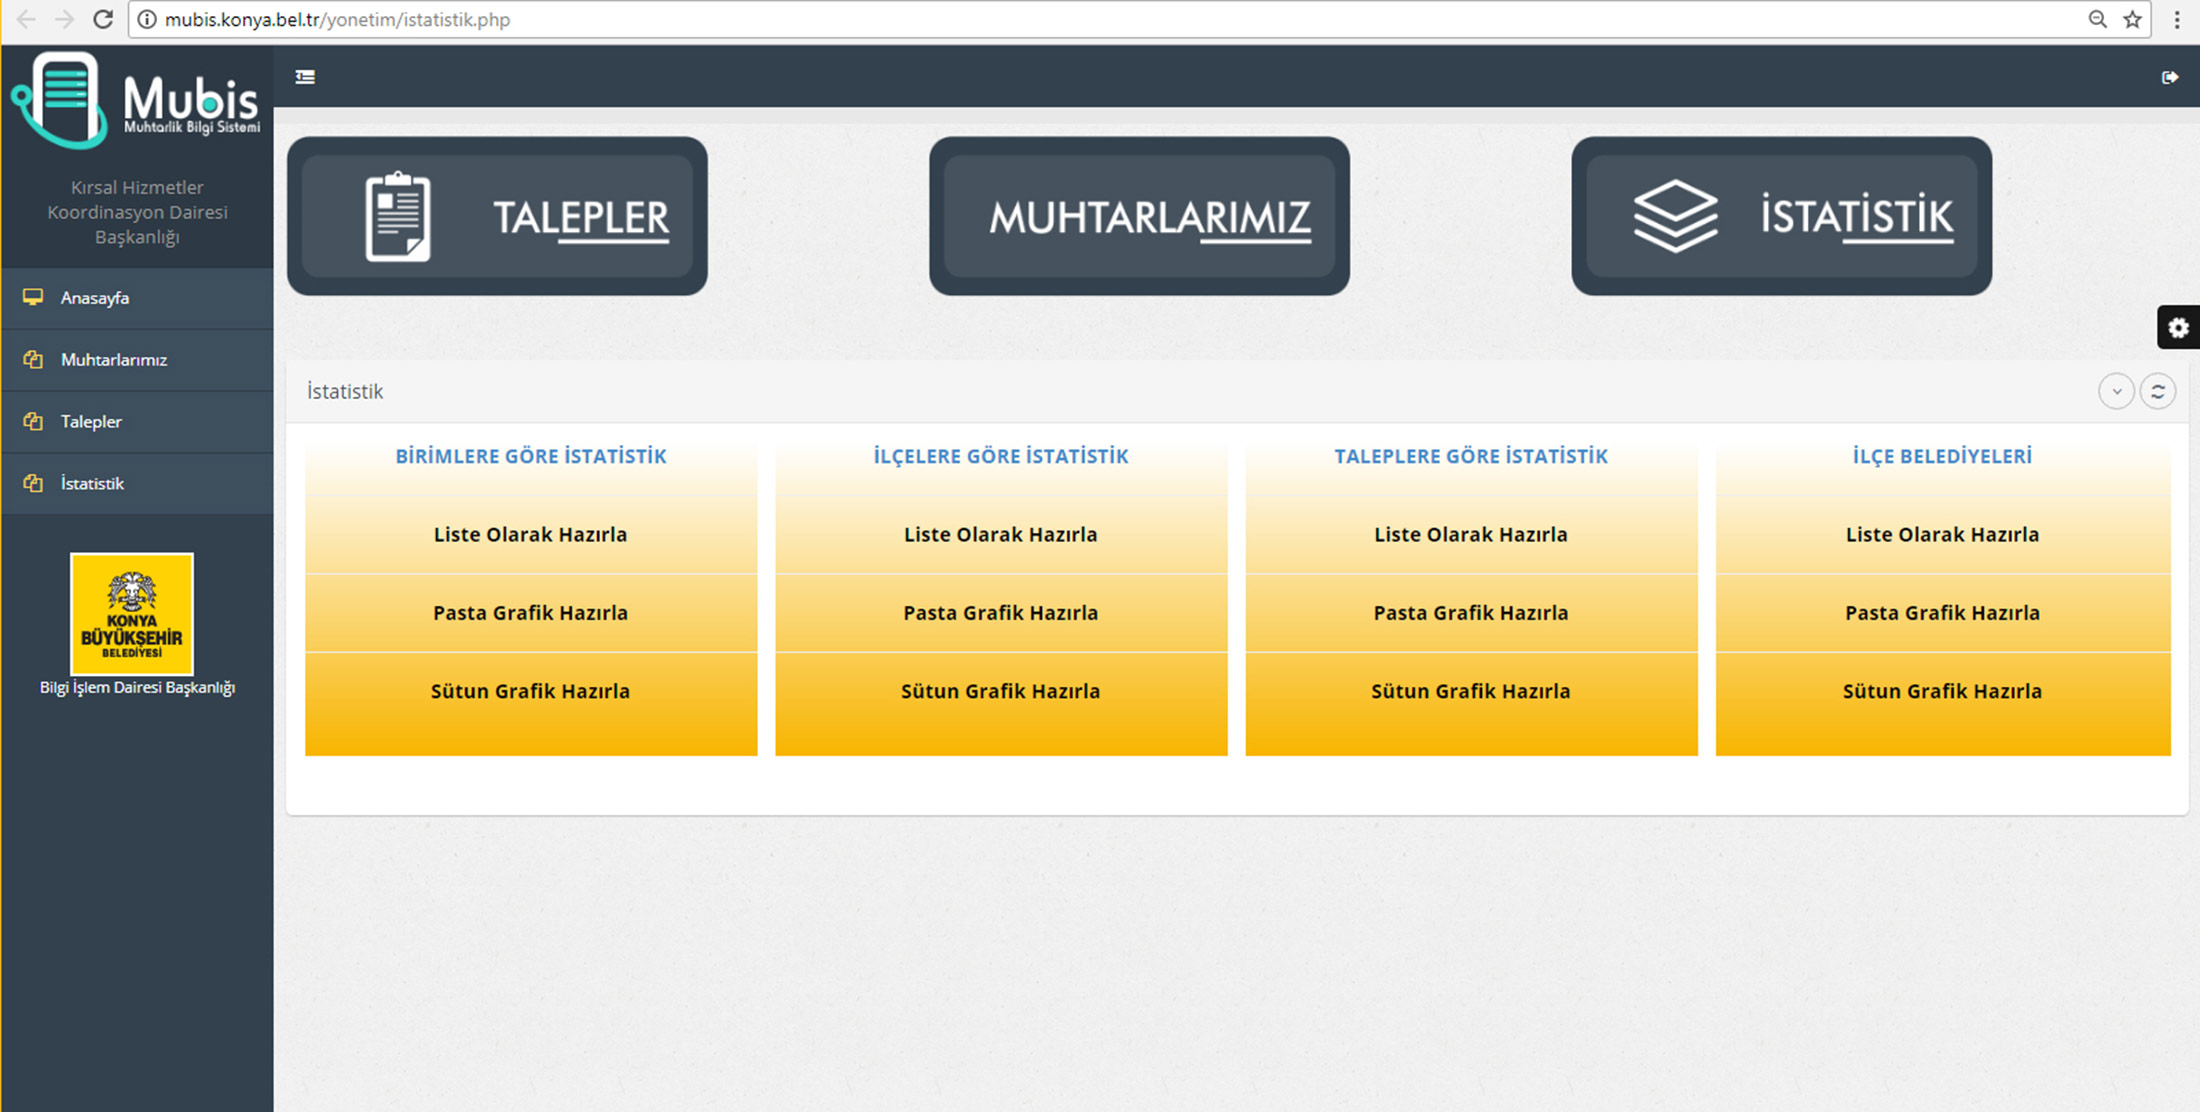
Task: Click the layers icon on İSTATİSTİK tile
Action: 1675,216
